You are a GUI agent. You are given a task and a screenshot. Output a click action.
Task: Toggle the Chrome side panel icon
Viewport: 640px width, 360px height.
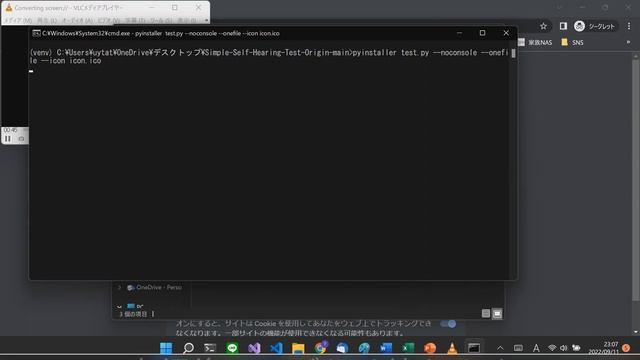tap(563, 26)
